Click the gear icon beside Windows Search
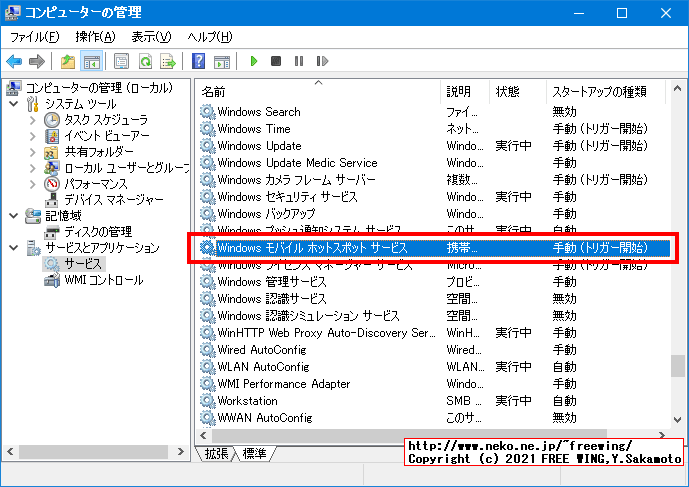 207,112
